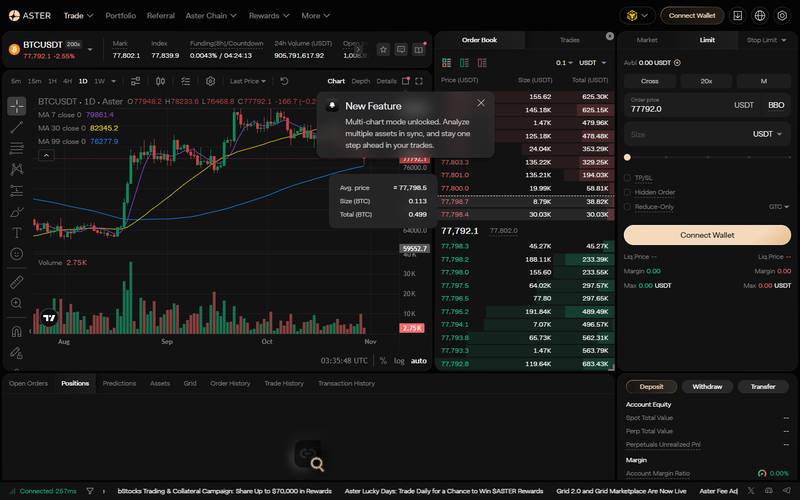Open header settings hexagon icon
Screen dimensions: 800x500
(782, 16)
